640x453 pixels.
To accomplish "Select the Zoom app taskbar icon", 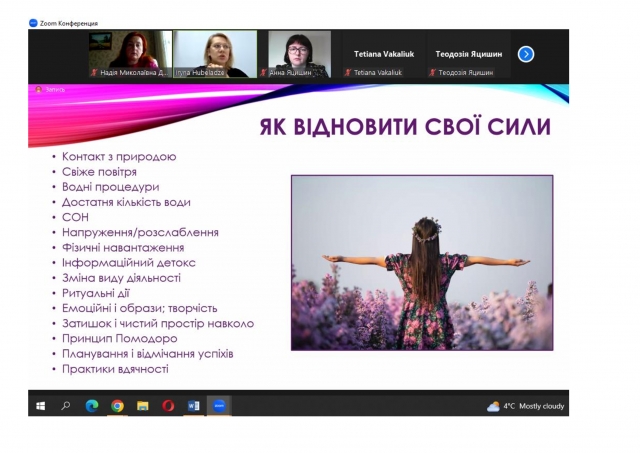I will (x=220, y=406).
